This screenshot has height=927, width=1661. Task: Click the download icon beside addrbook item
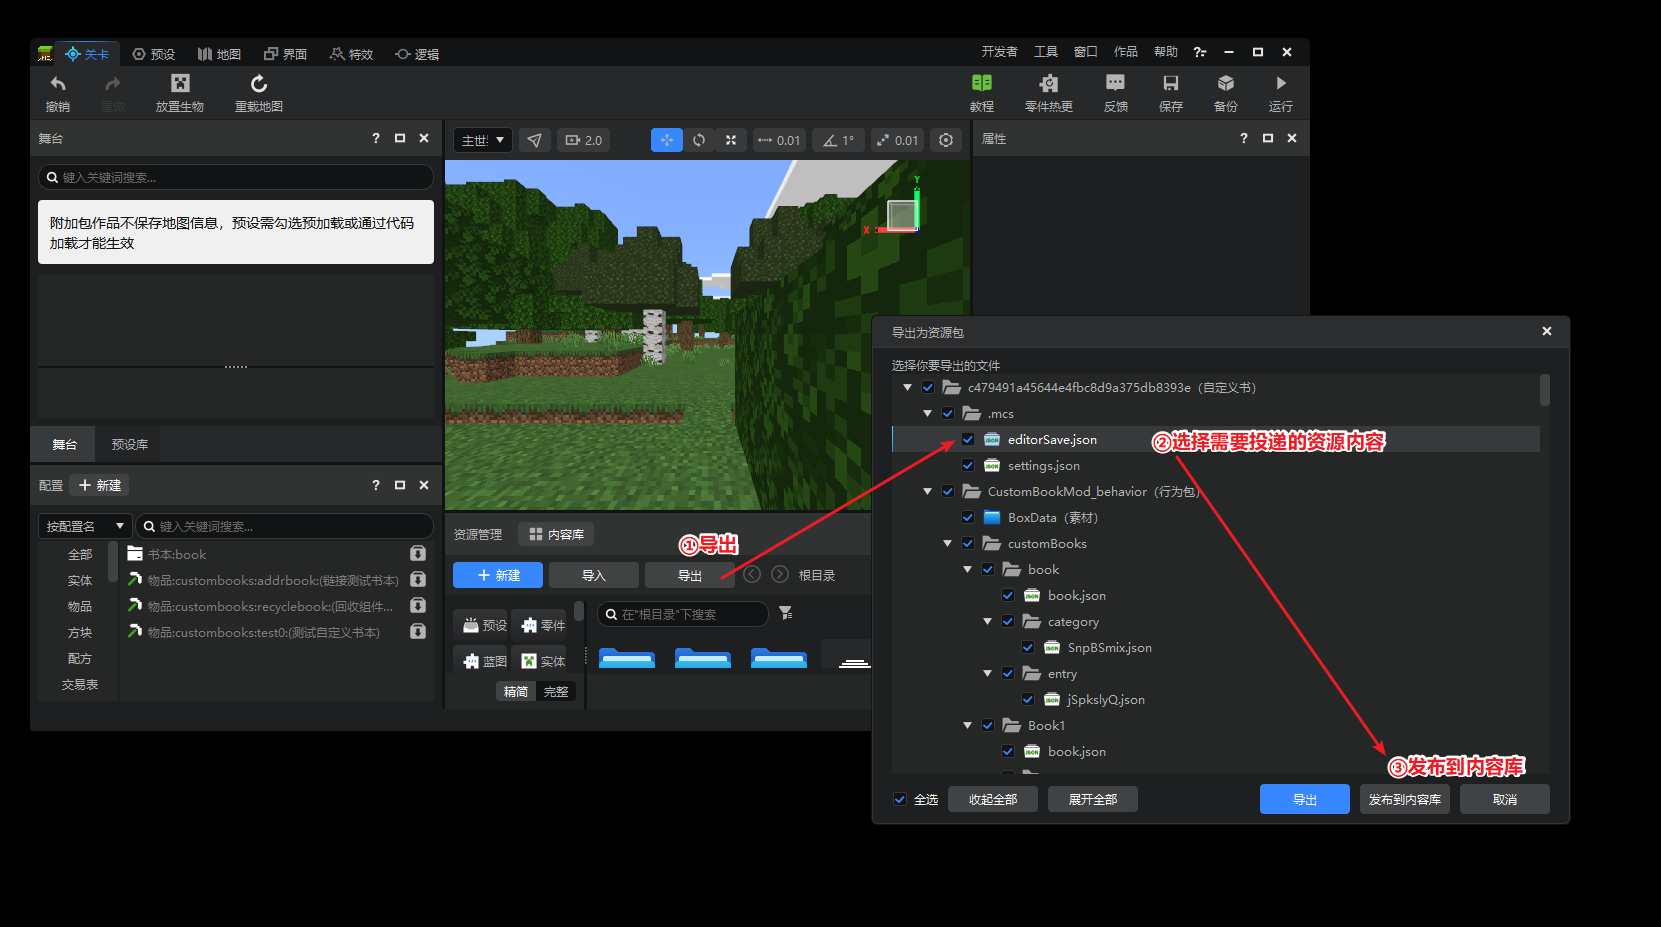(x=418, y=580)
